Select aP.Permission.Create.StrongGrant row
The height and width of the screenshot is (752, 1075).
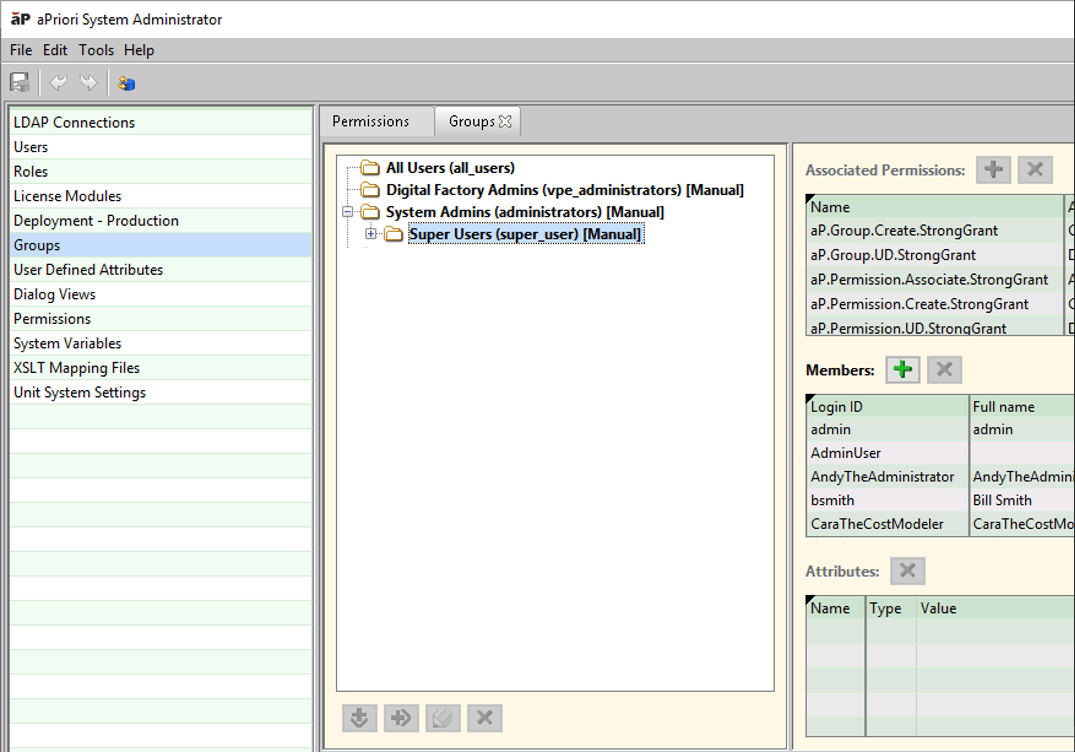pyautogui.click(x=935, y=304)
